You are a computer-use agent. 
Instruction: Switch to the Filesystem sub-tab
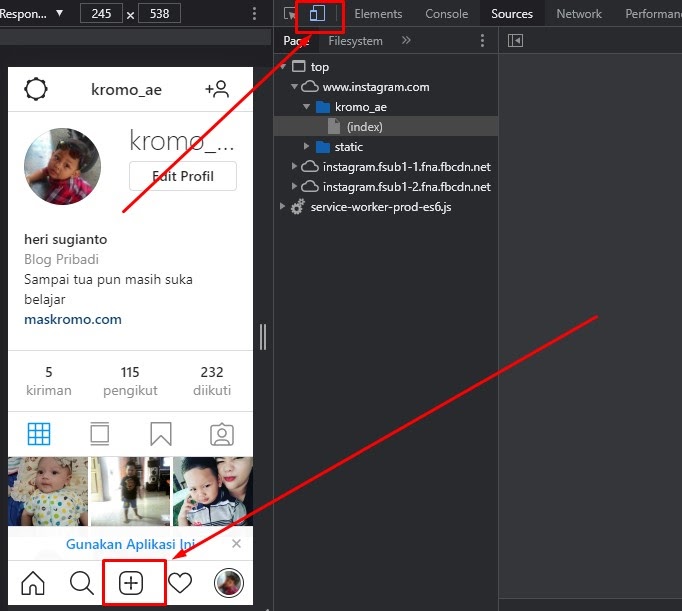tap(355, 41)
